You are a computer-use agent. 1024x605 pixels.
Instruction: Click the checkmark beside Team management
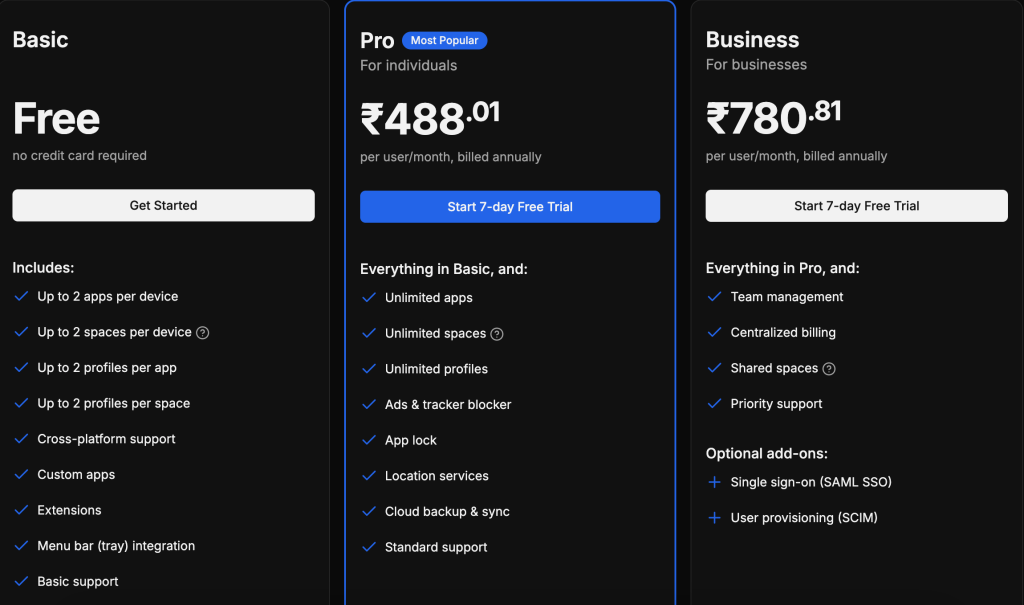click(x=714, y=297)
